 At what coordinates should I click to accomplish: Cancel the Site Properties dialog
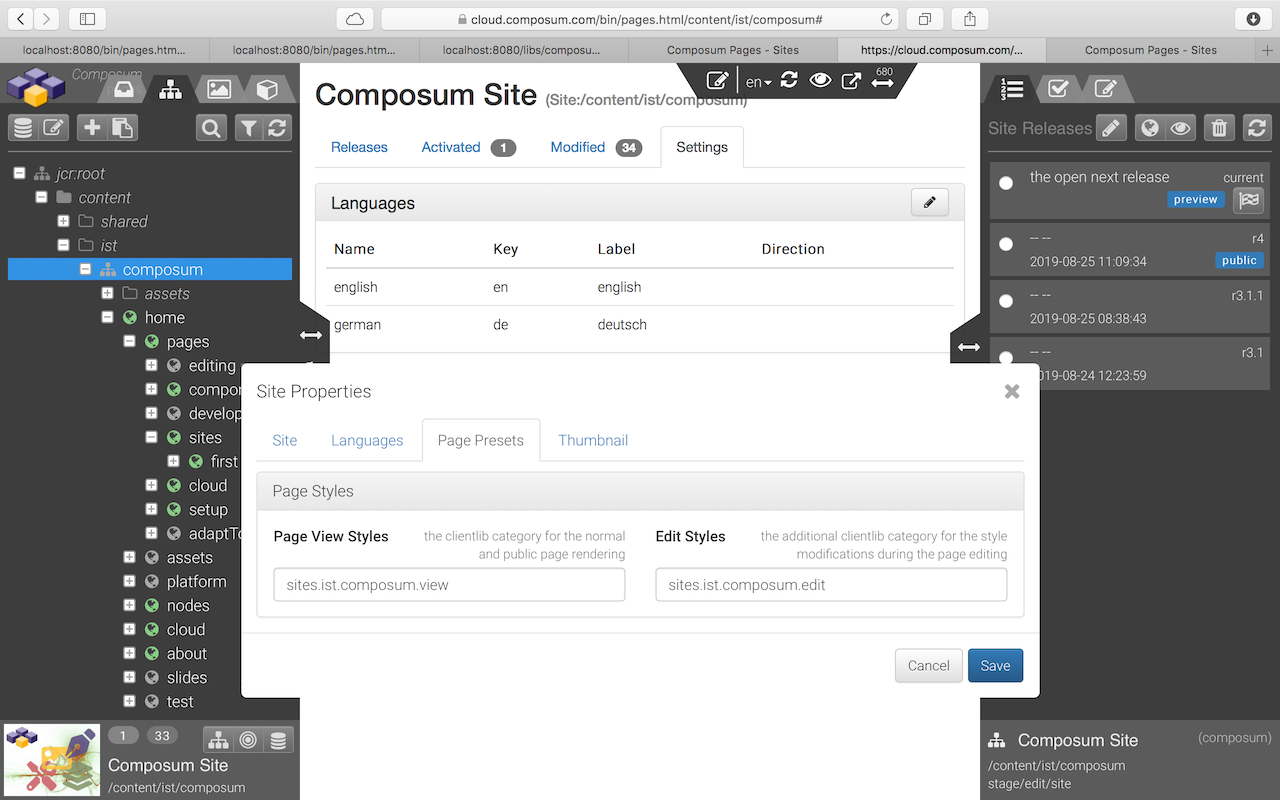pos(928,666)
